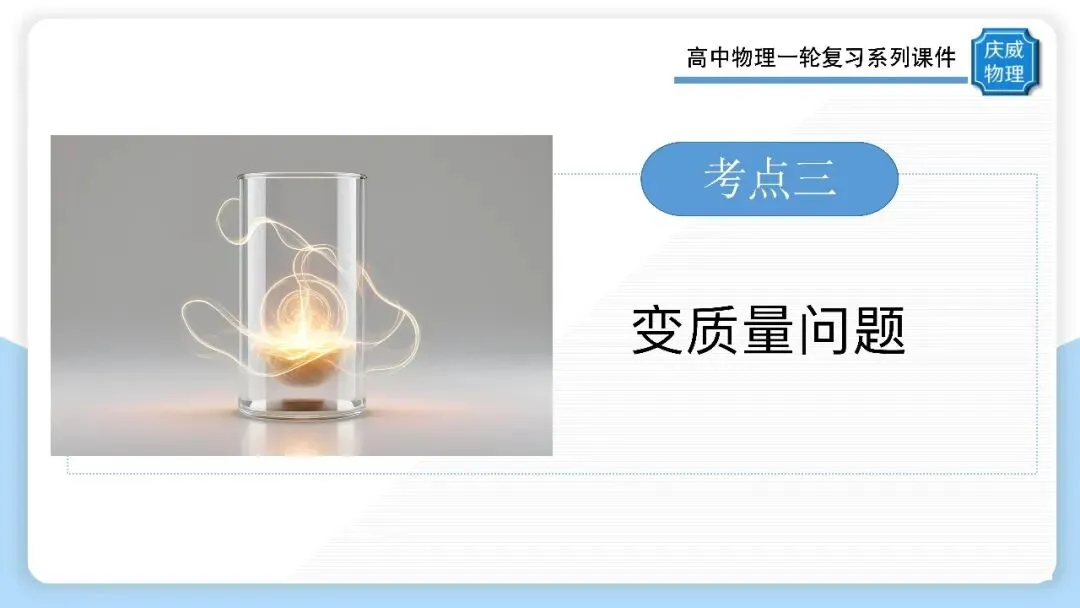Click the blue underline beneath the header
The height and width of the screenshot is (608, 1080).
tap(821, 80)
